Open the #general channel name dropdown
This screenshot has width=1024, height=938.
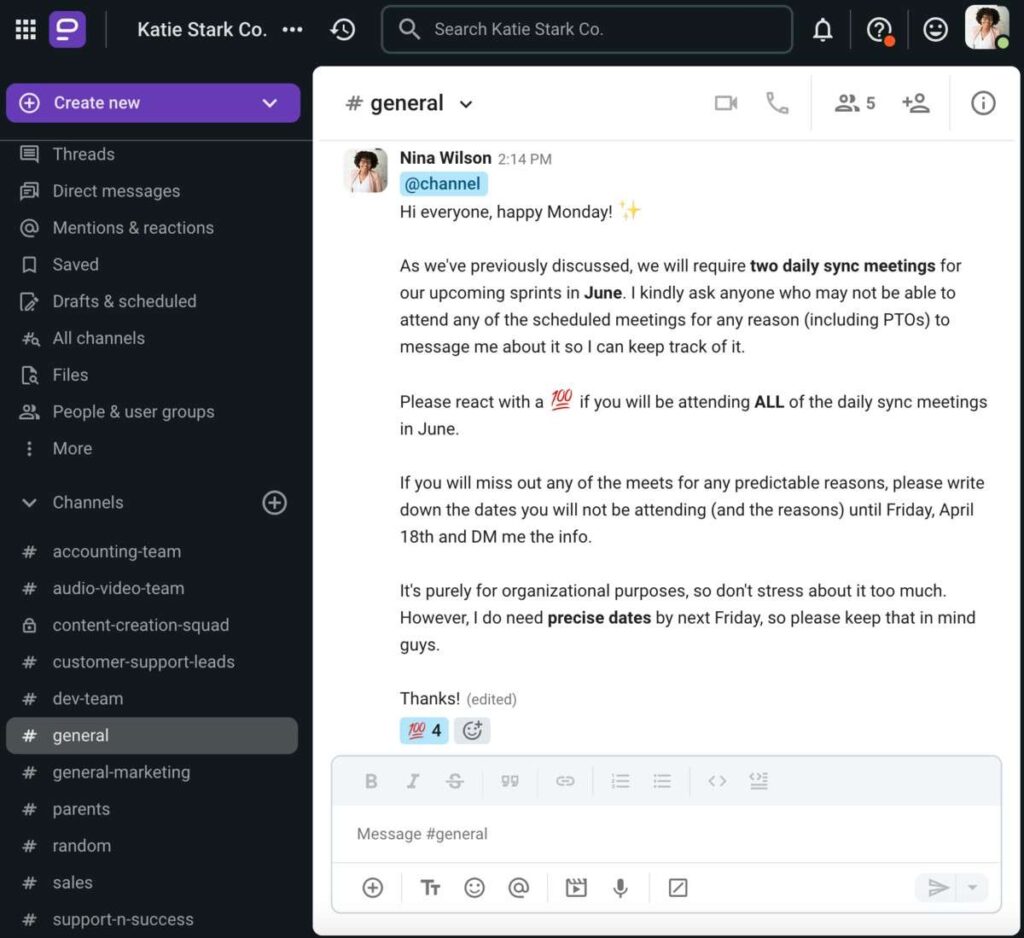[x=466, y=104]
